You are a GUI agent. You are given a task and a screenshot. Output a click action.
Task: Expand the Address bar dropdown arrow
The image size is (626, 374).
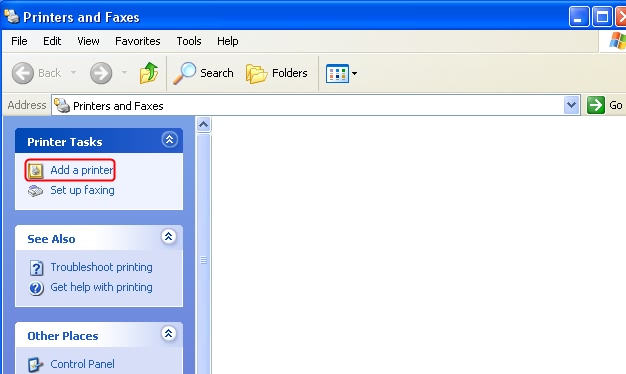(572, 105)
